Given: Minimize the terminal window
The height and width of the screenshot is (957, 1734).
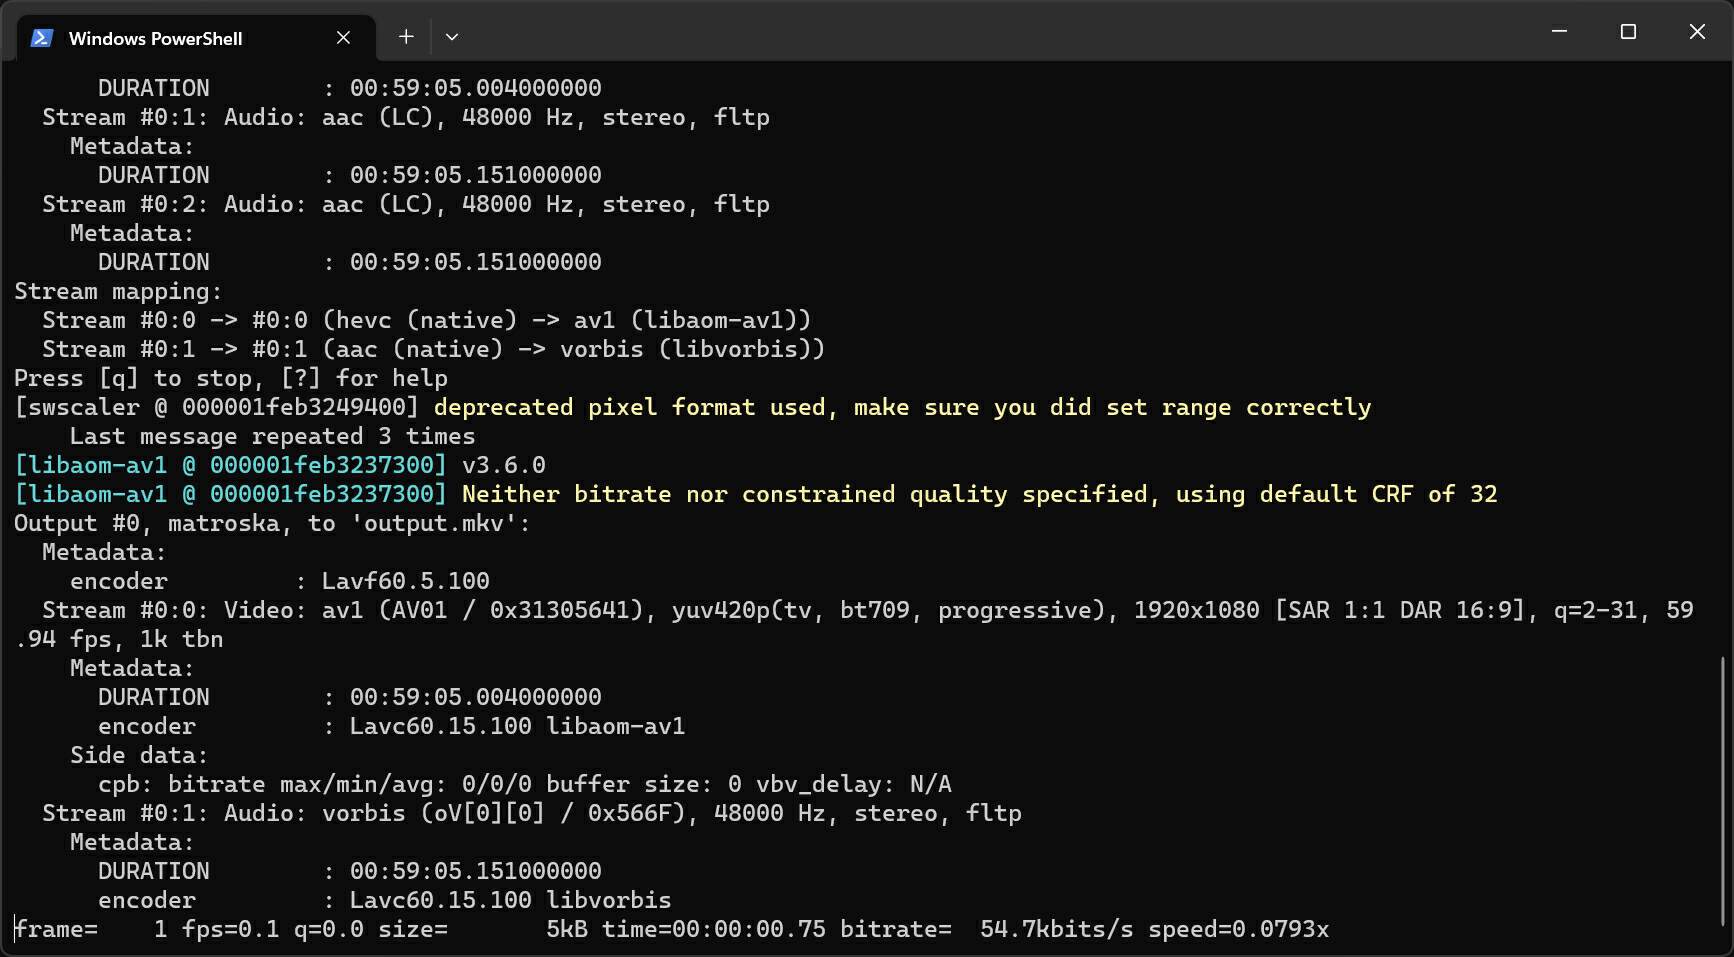Looking at the screenshot, I should point(1559,32).
